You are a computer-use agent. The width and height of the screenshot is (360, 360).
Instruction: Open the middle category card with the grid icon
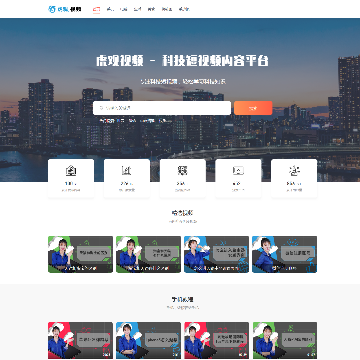pyautogui.click(x=182, y=178)
